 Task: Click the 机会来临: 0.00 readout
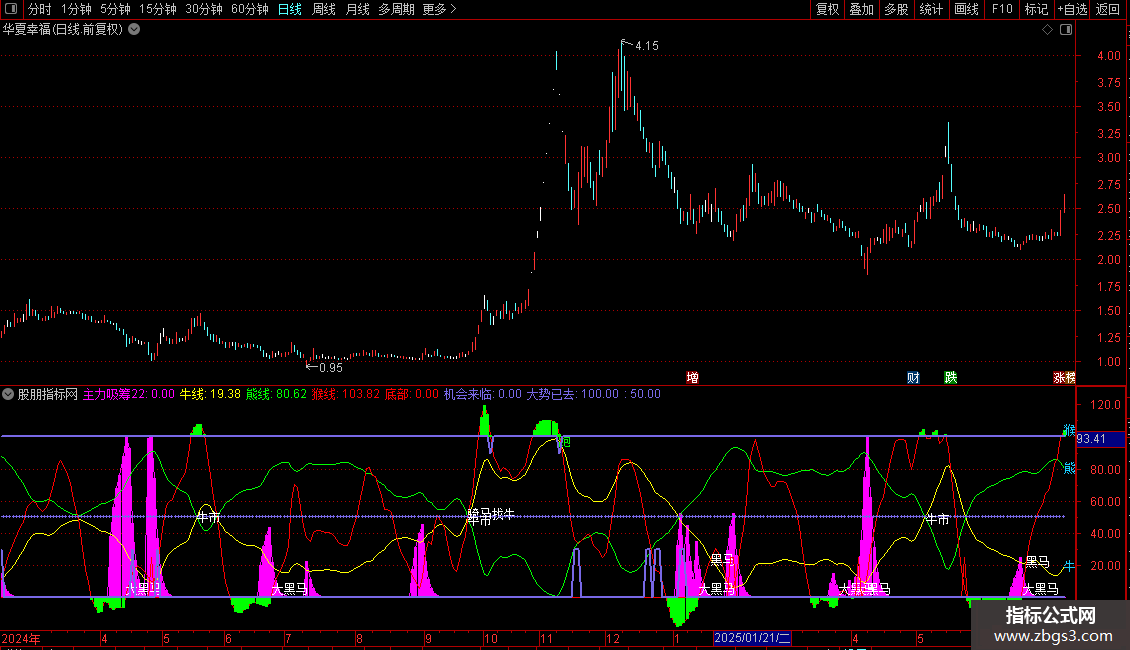point(483,394)
